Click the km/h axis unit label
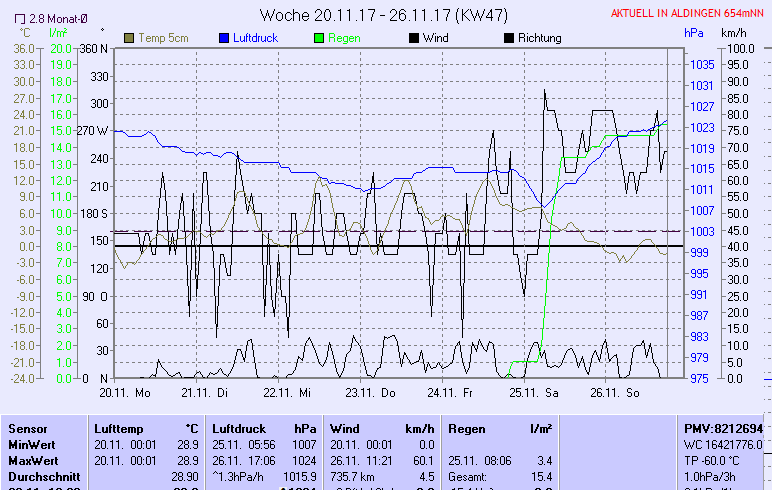This screenshot has width=772, height=490. [733, 32]
